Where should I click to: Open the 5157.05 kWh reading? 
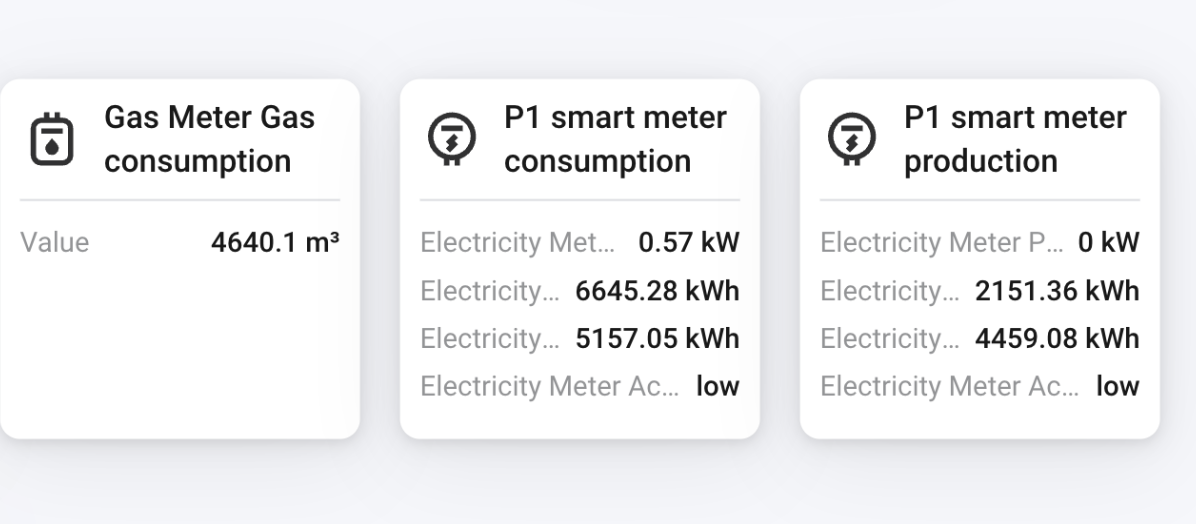coord(657,338)
